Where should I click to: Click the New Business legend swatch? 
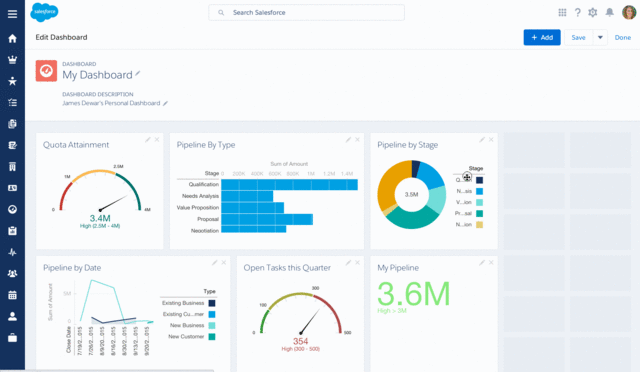point(212,325)
